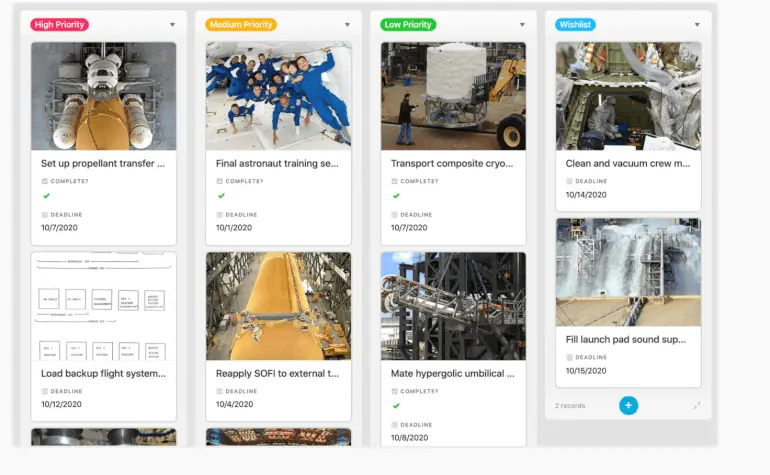This screenshot has height=475, width=770.
Task: Open card titled Fill launch pad sound sup...
Action: (626, 339)
